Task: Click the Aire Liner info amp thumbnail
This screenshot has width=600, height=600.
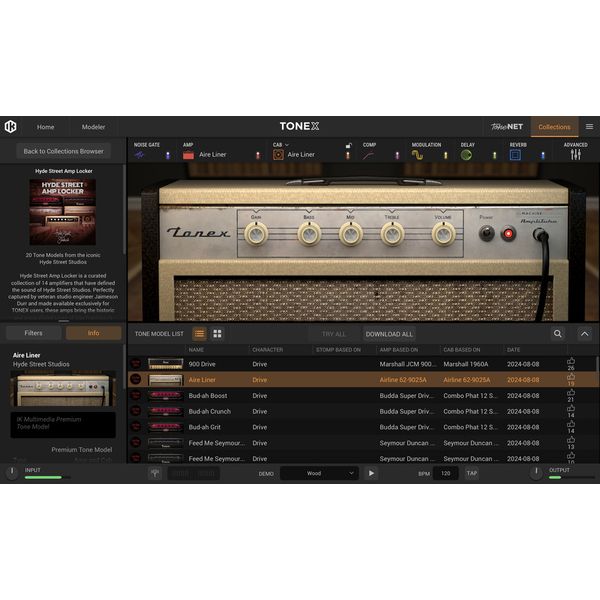Action: [63, 389]
